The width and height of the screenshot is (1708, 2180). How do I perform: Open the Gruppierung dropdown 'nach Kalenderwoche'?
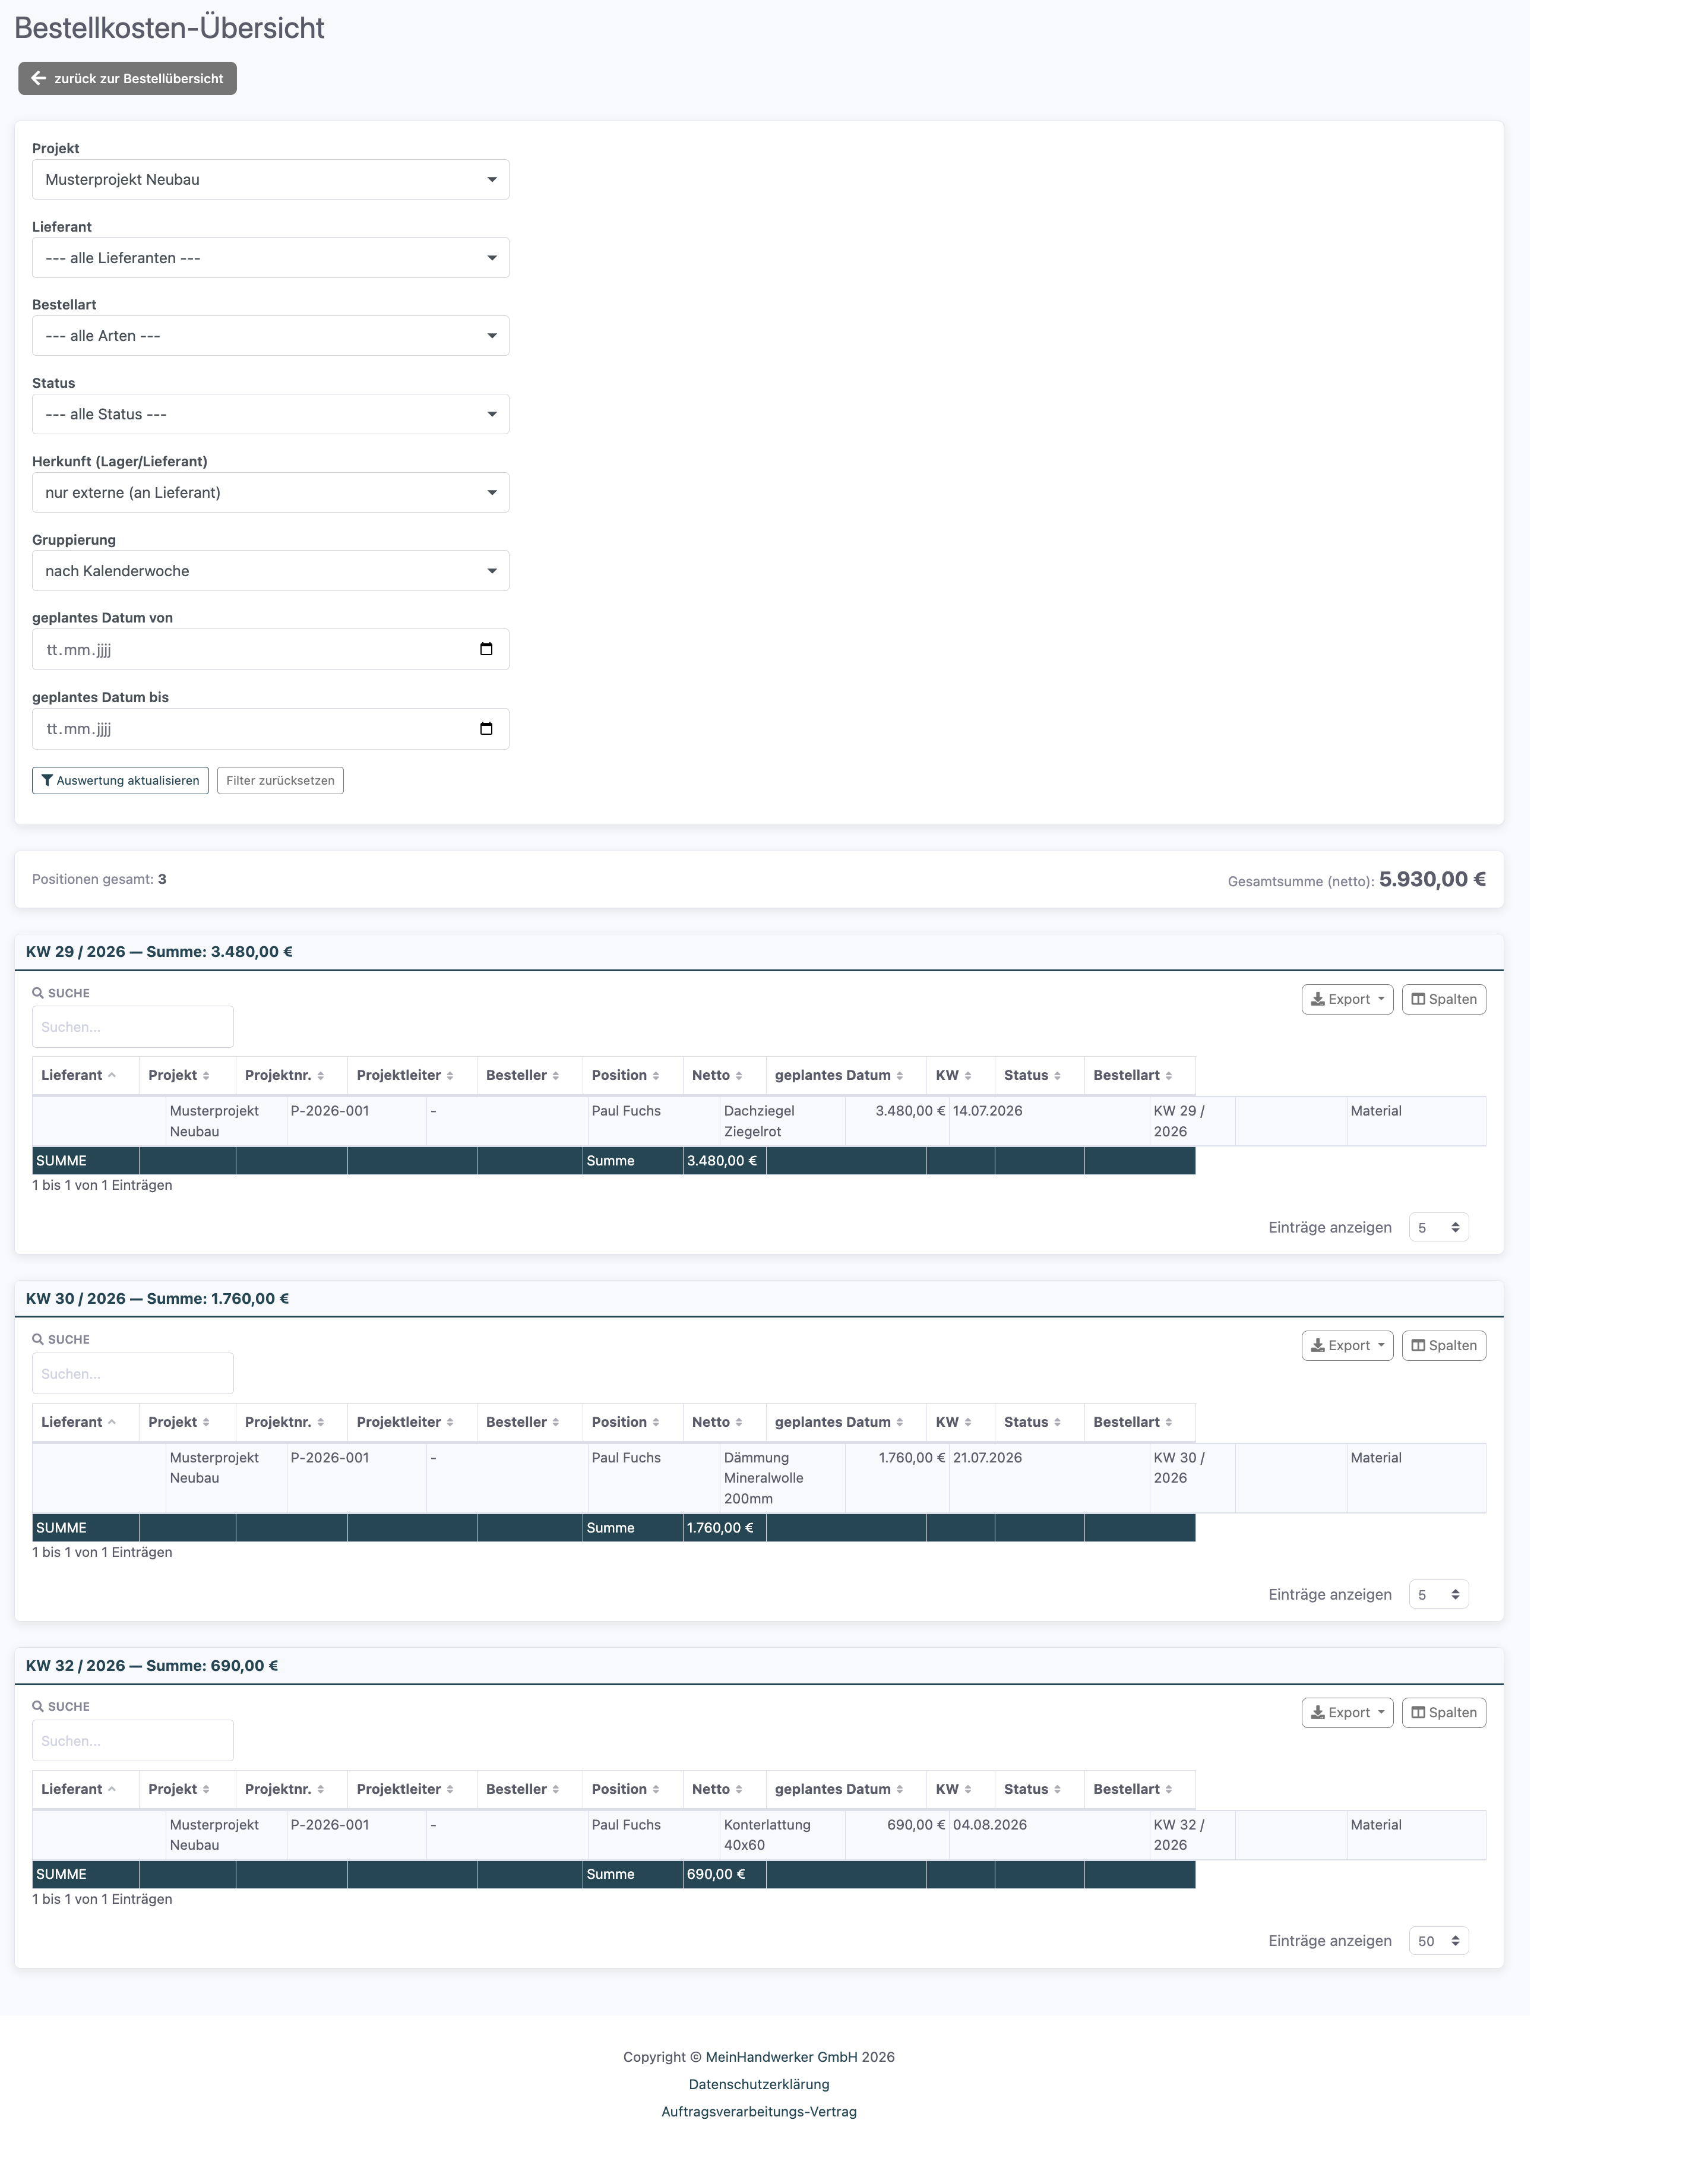(x=270, y=571)
